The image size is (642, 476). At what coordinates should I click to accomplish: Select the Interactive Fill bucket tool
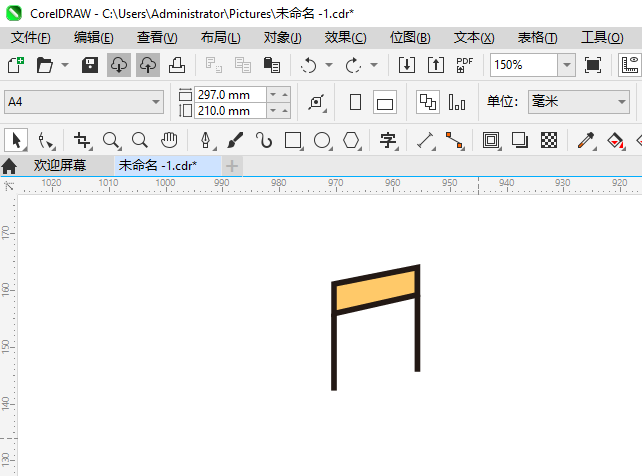[x=615, y=140]
